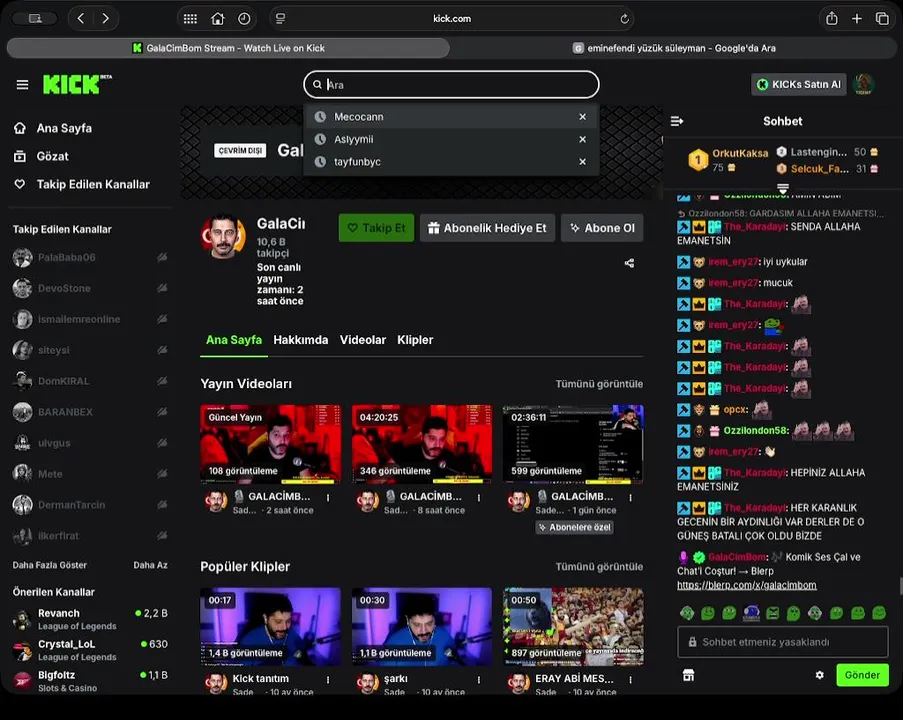Open options for Kick tanıtım clip
Image resolution: width=903 pixels, height=720 pixels.
328,680
